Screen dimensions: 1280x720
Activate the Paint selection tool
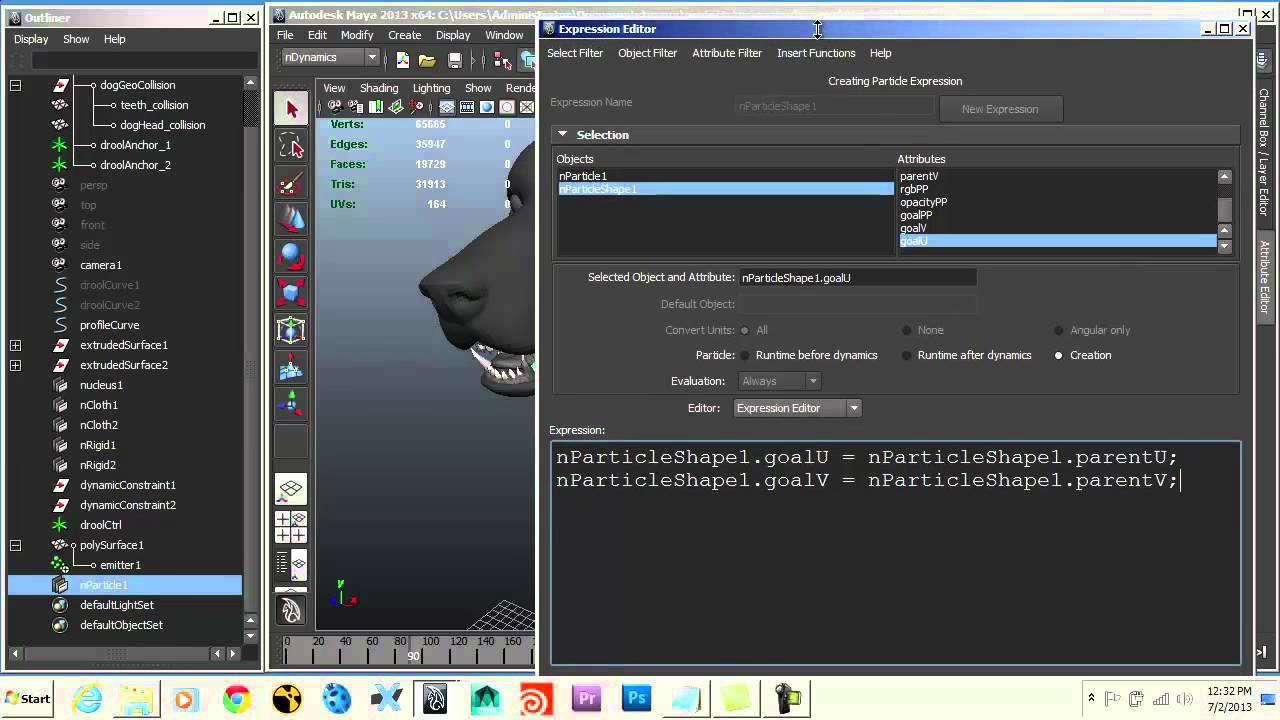291,184
